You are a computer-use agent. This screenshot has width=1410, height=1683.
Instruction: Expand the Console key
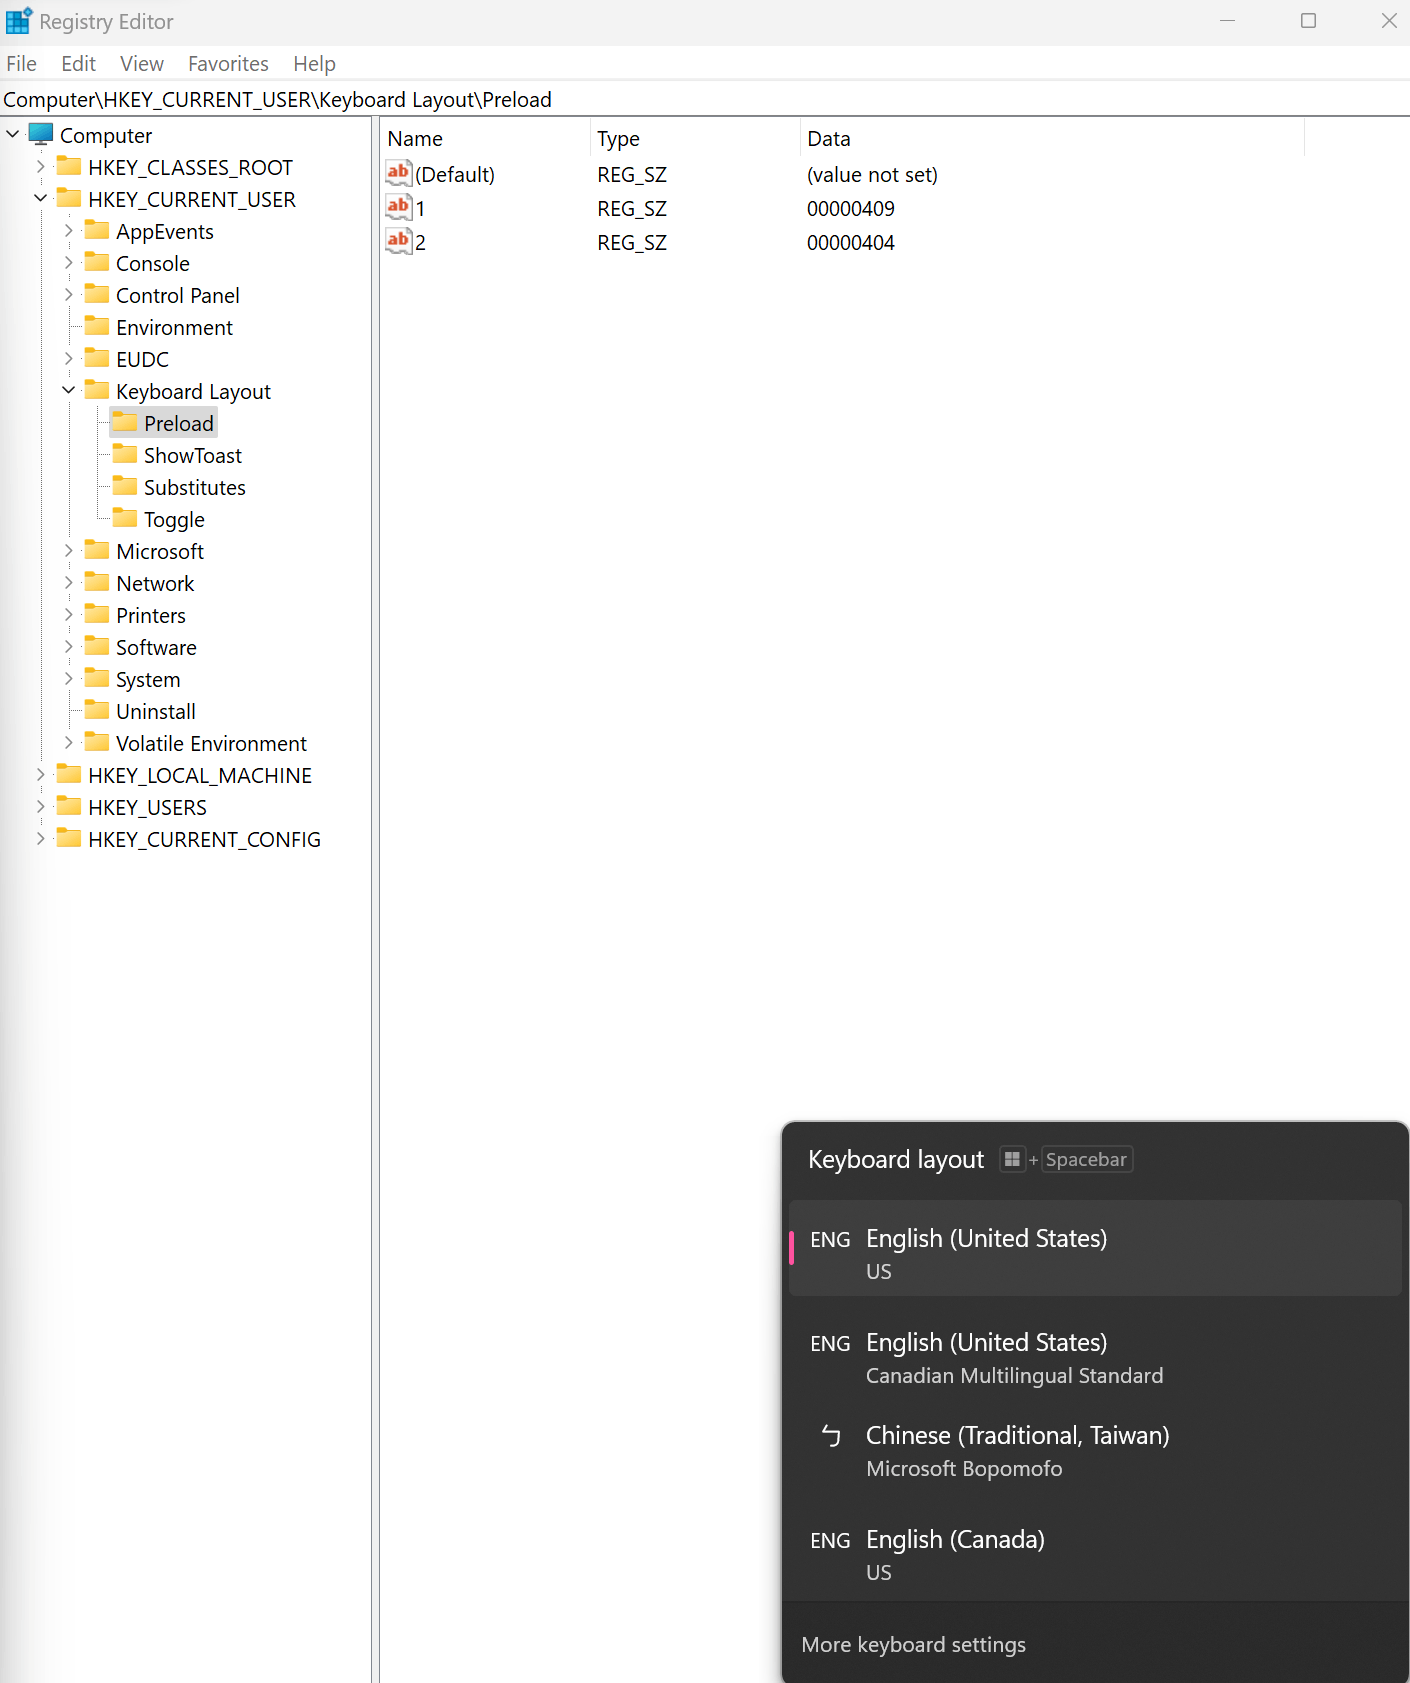click(69, 263)
